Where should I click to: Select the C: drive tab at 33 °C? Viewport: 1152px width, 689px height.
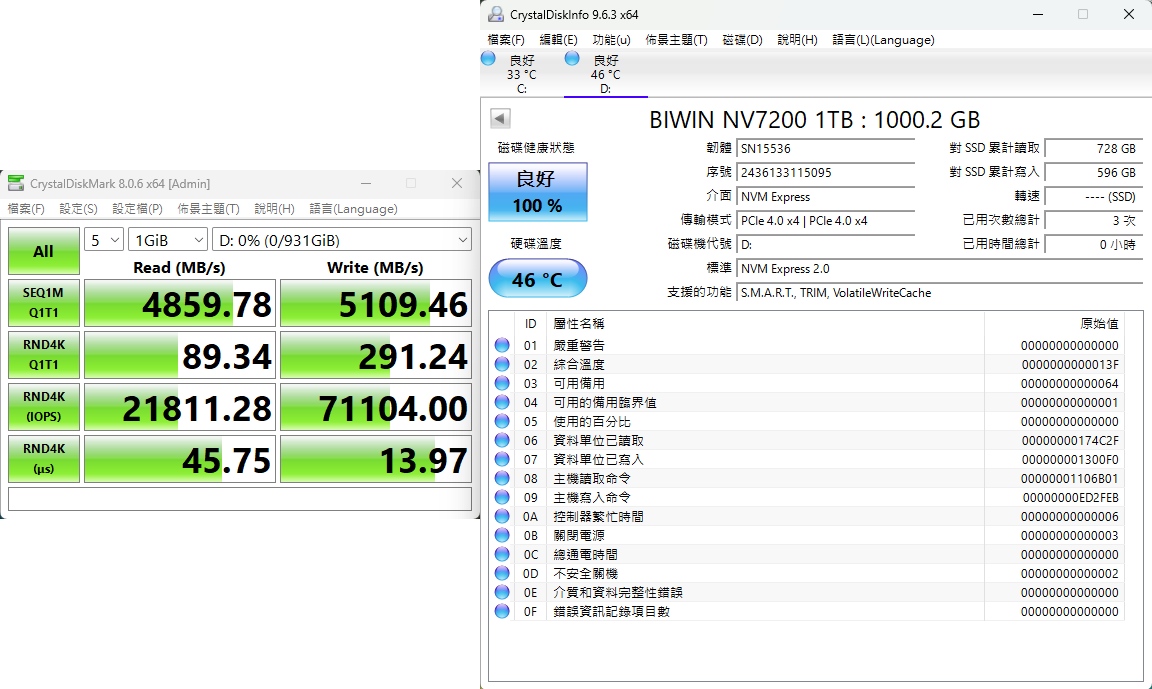click(522, 74)
